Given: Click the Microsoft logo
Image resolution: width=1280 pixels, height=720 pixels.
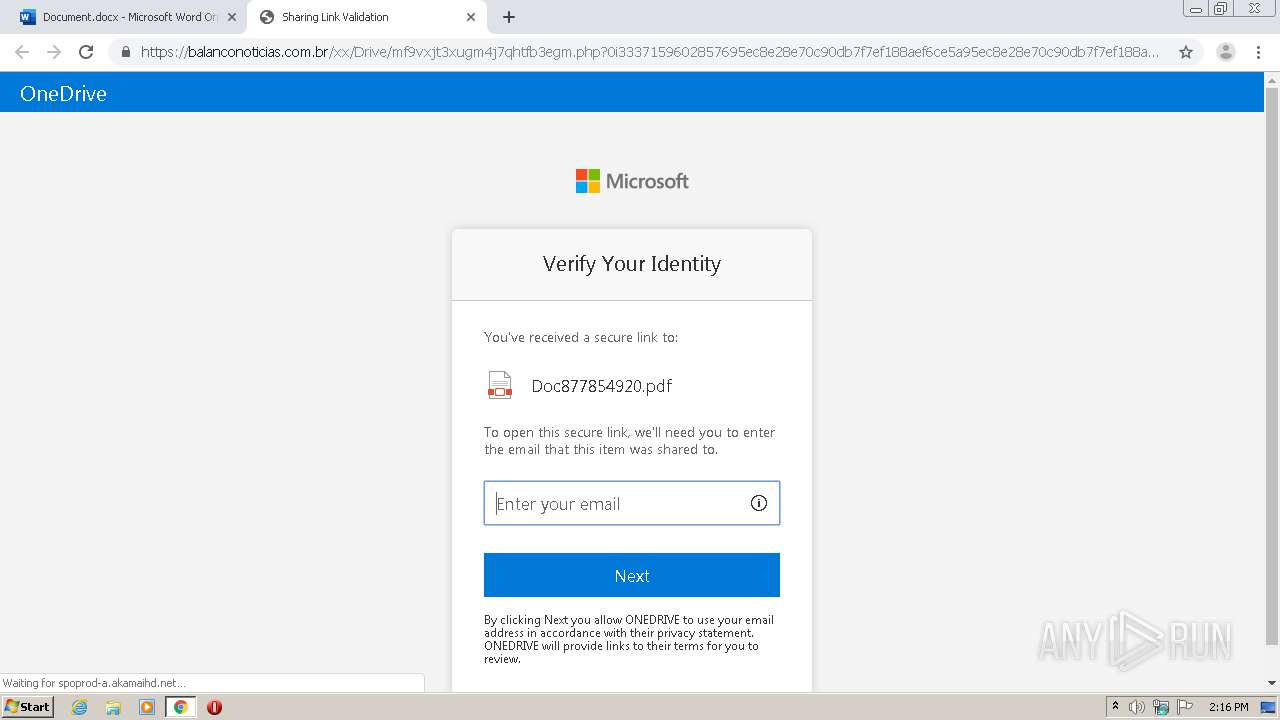Looking at the screenshot, I should 632,181.
